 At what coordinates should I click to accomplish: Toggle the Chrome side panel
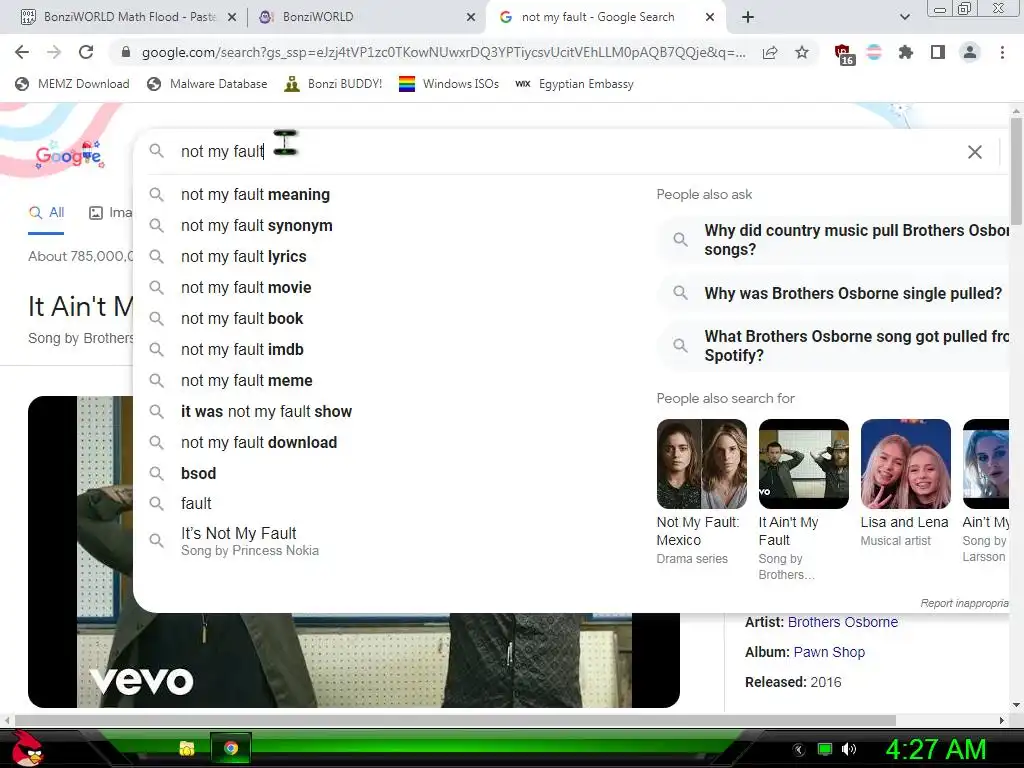938,52
